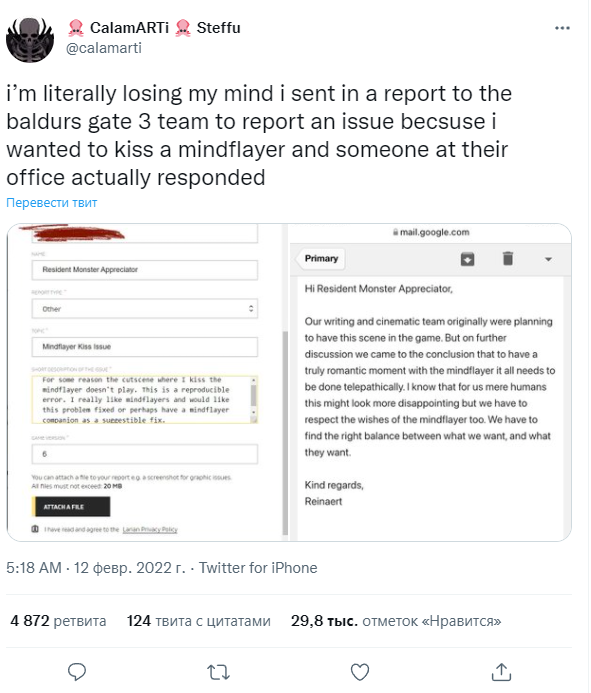Click the Gmail archive icon

tap(467, 259)
